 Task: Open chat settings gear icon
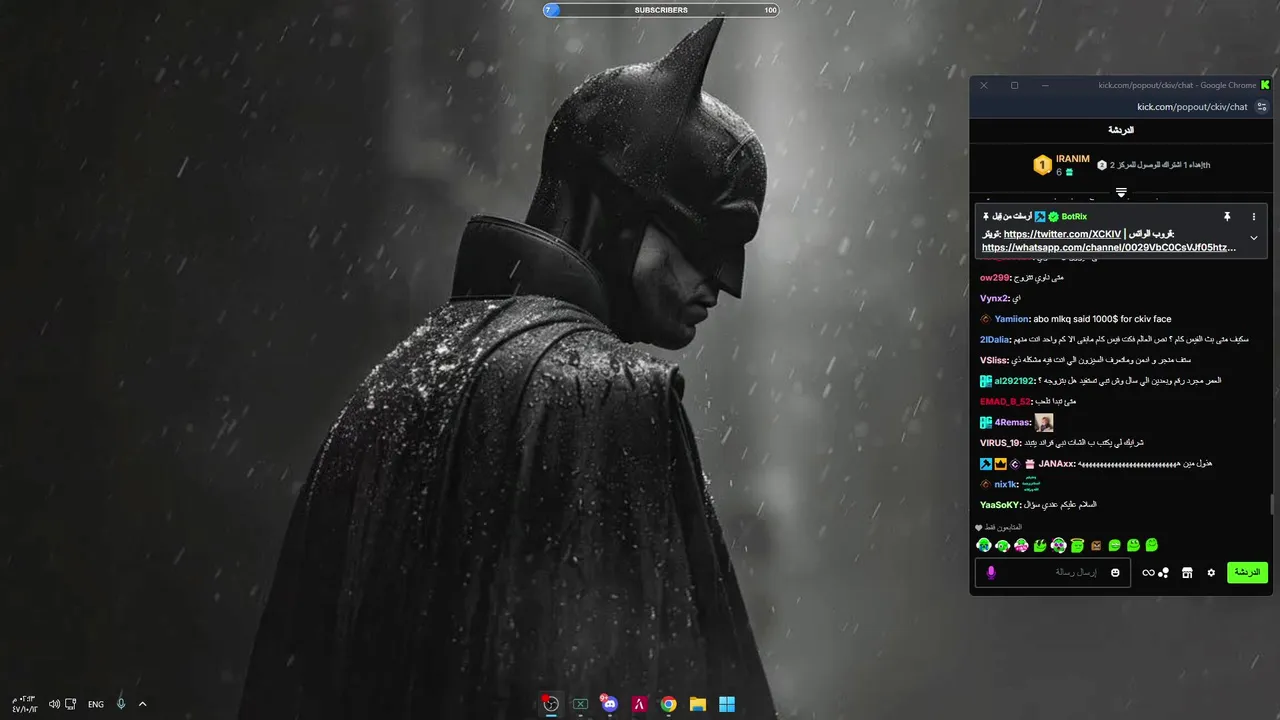pos(1211,573)
